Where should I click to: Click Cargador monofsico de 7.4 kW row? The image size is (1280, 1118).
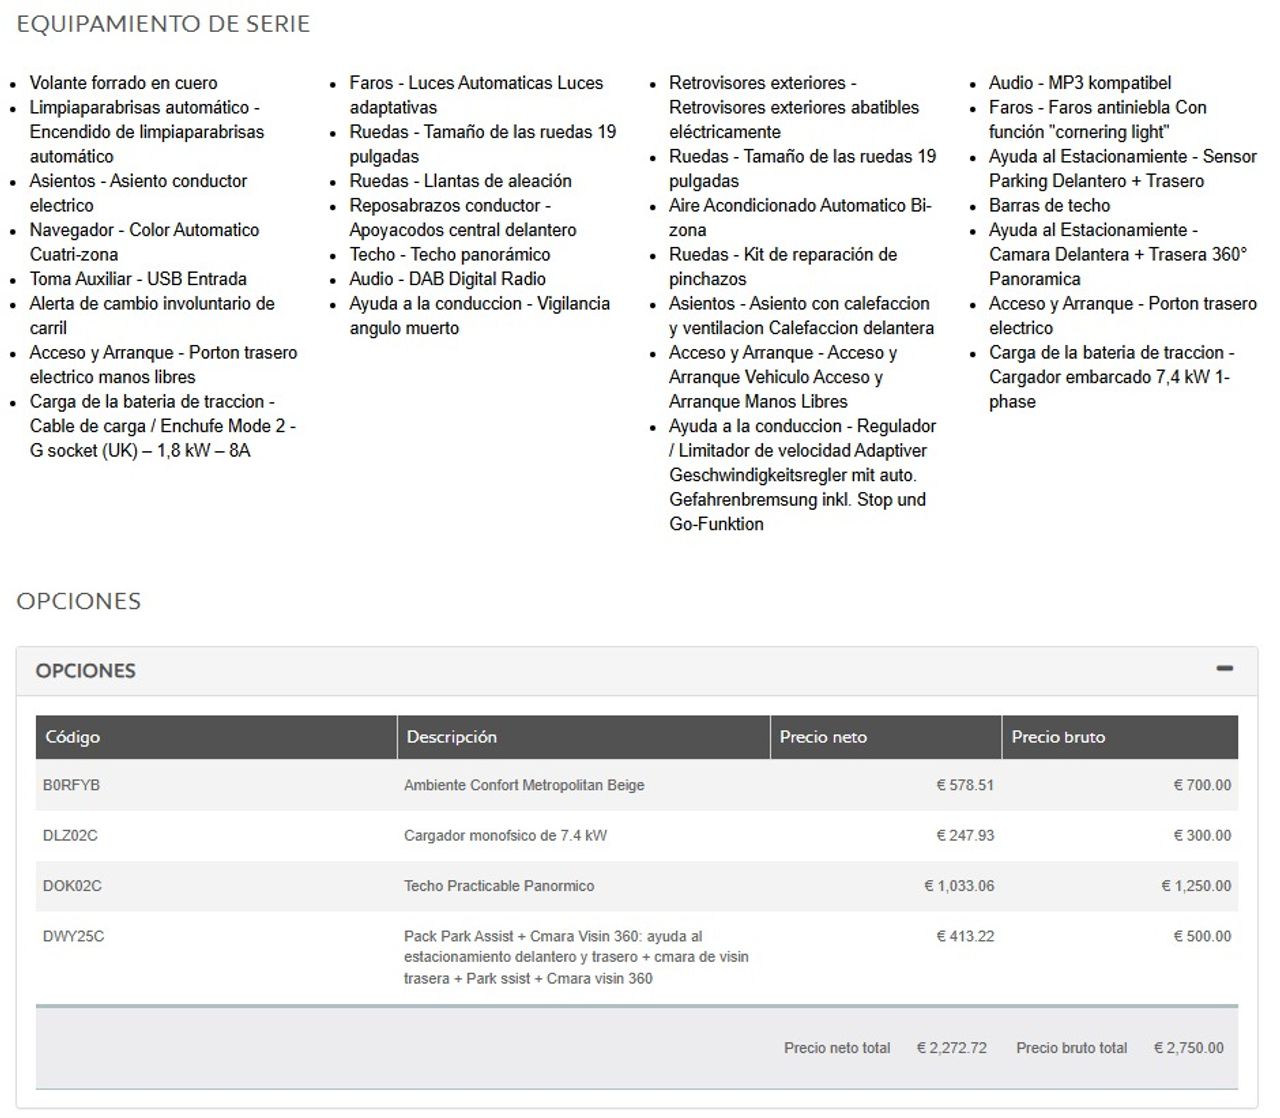click(505, 835)
